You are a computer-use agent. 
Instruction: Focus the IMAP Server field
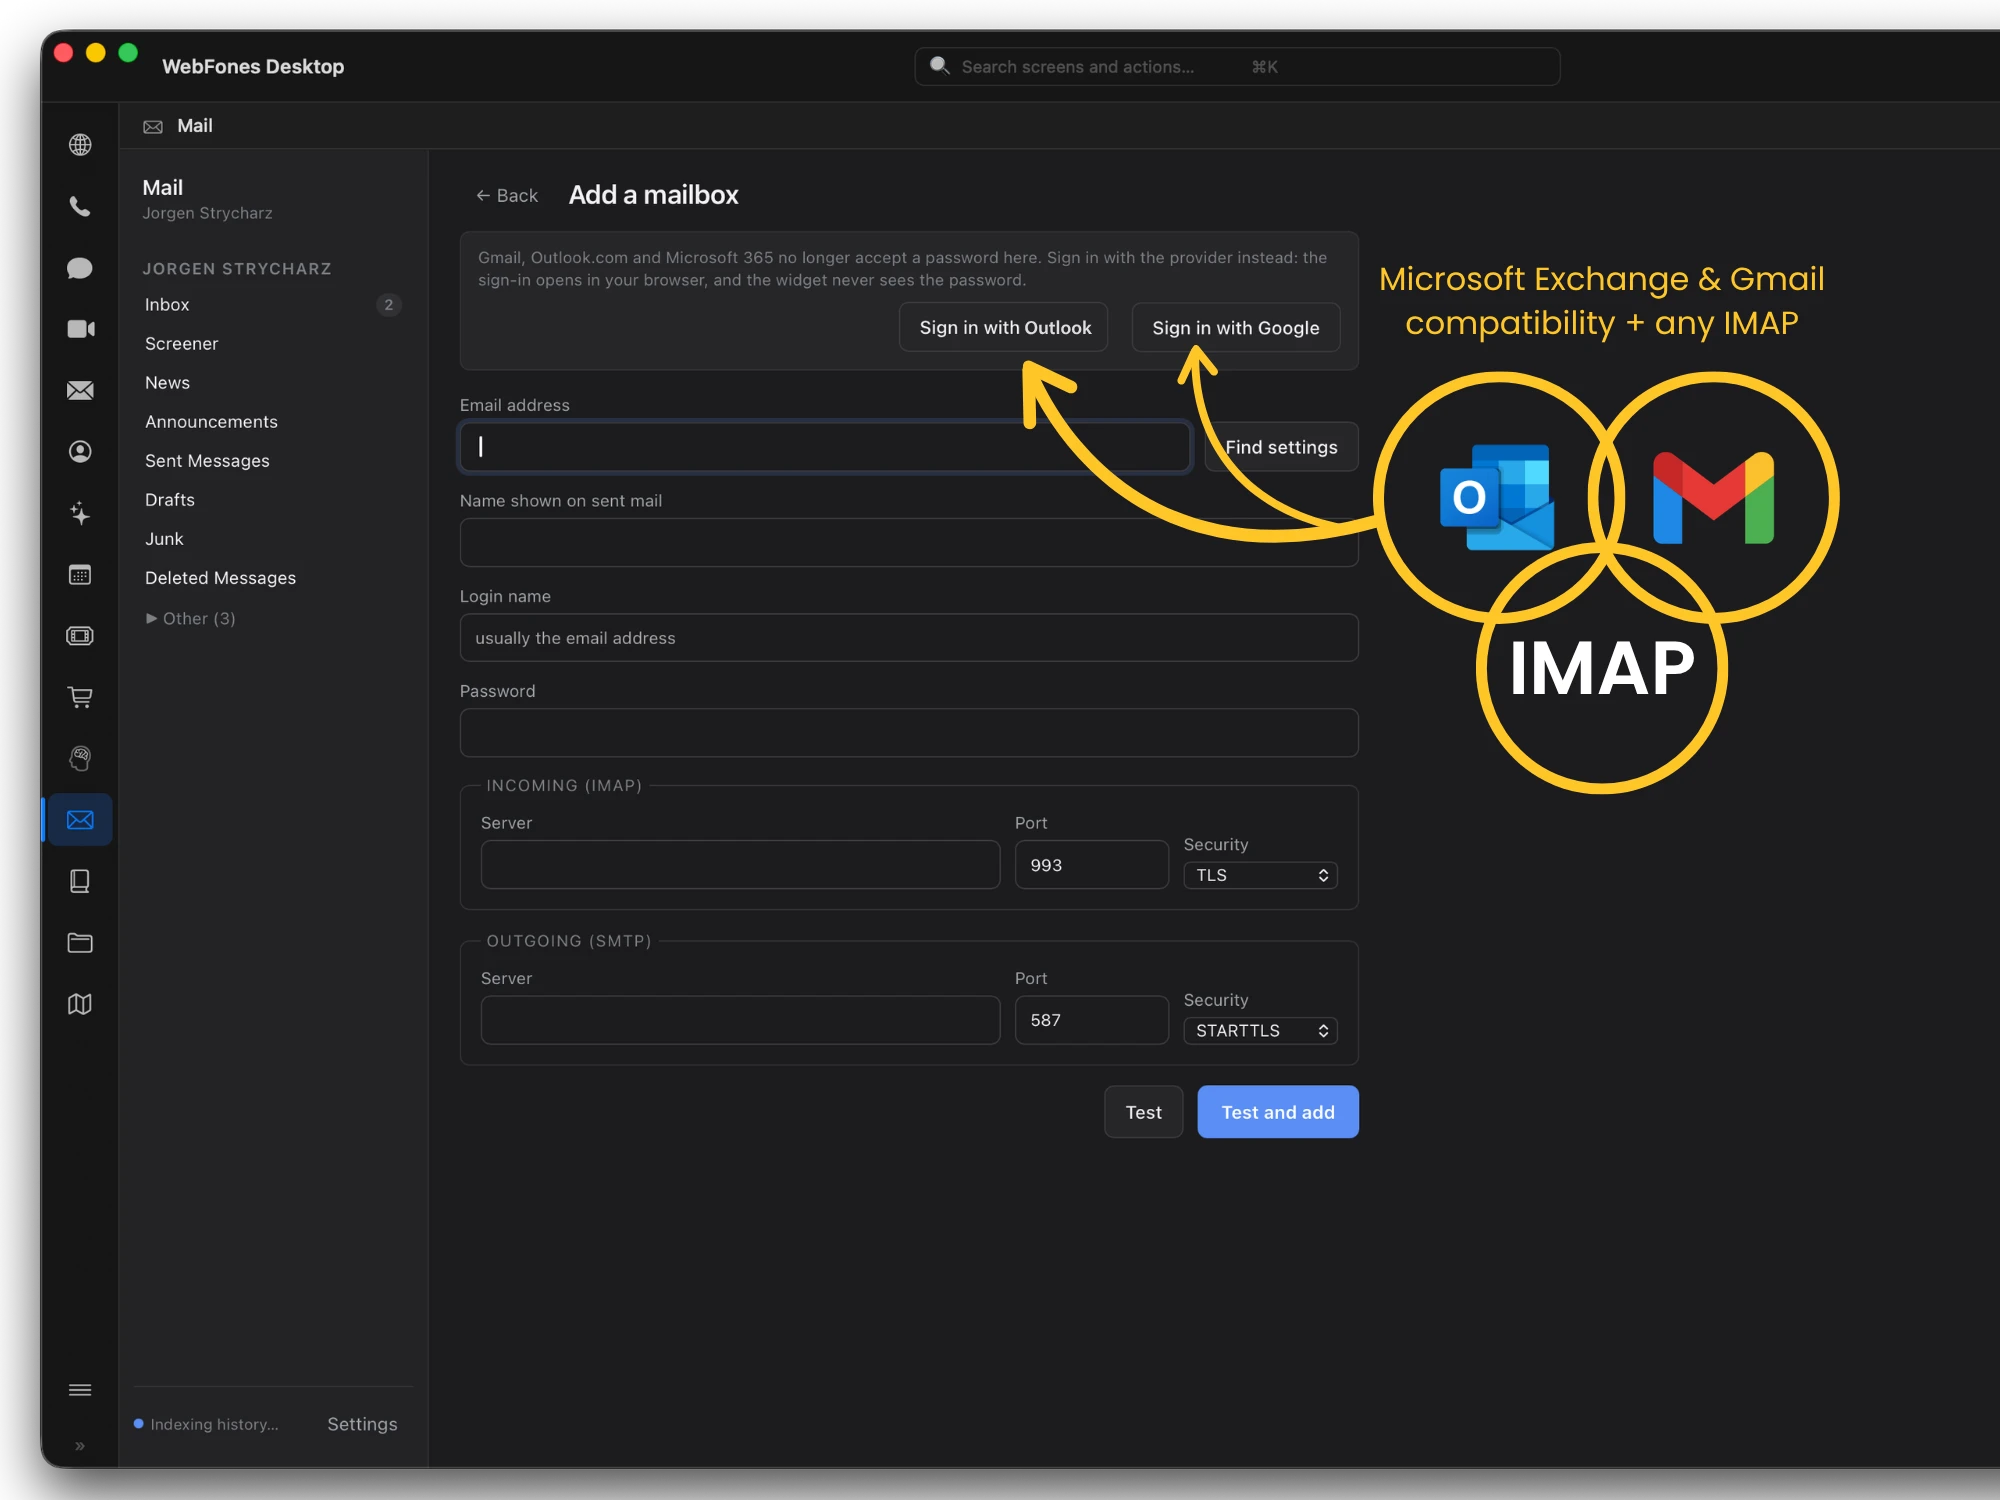coord(740,864)
